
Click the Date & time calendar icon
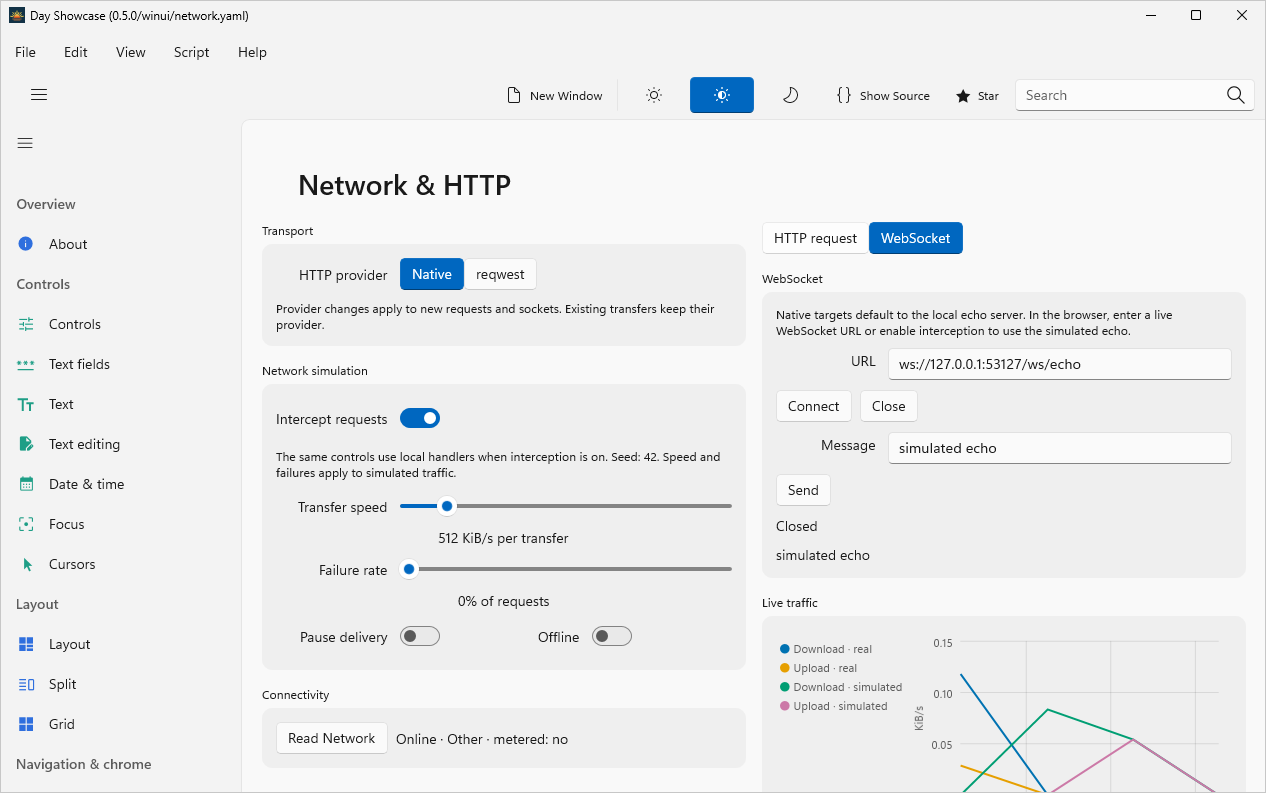click(x=26, y=484)
